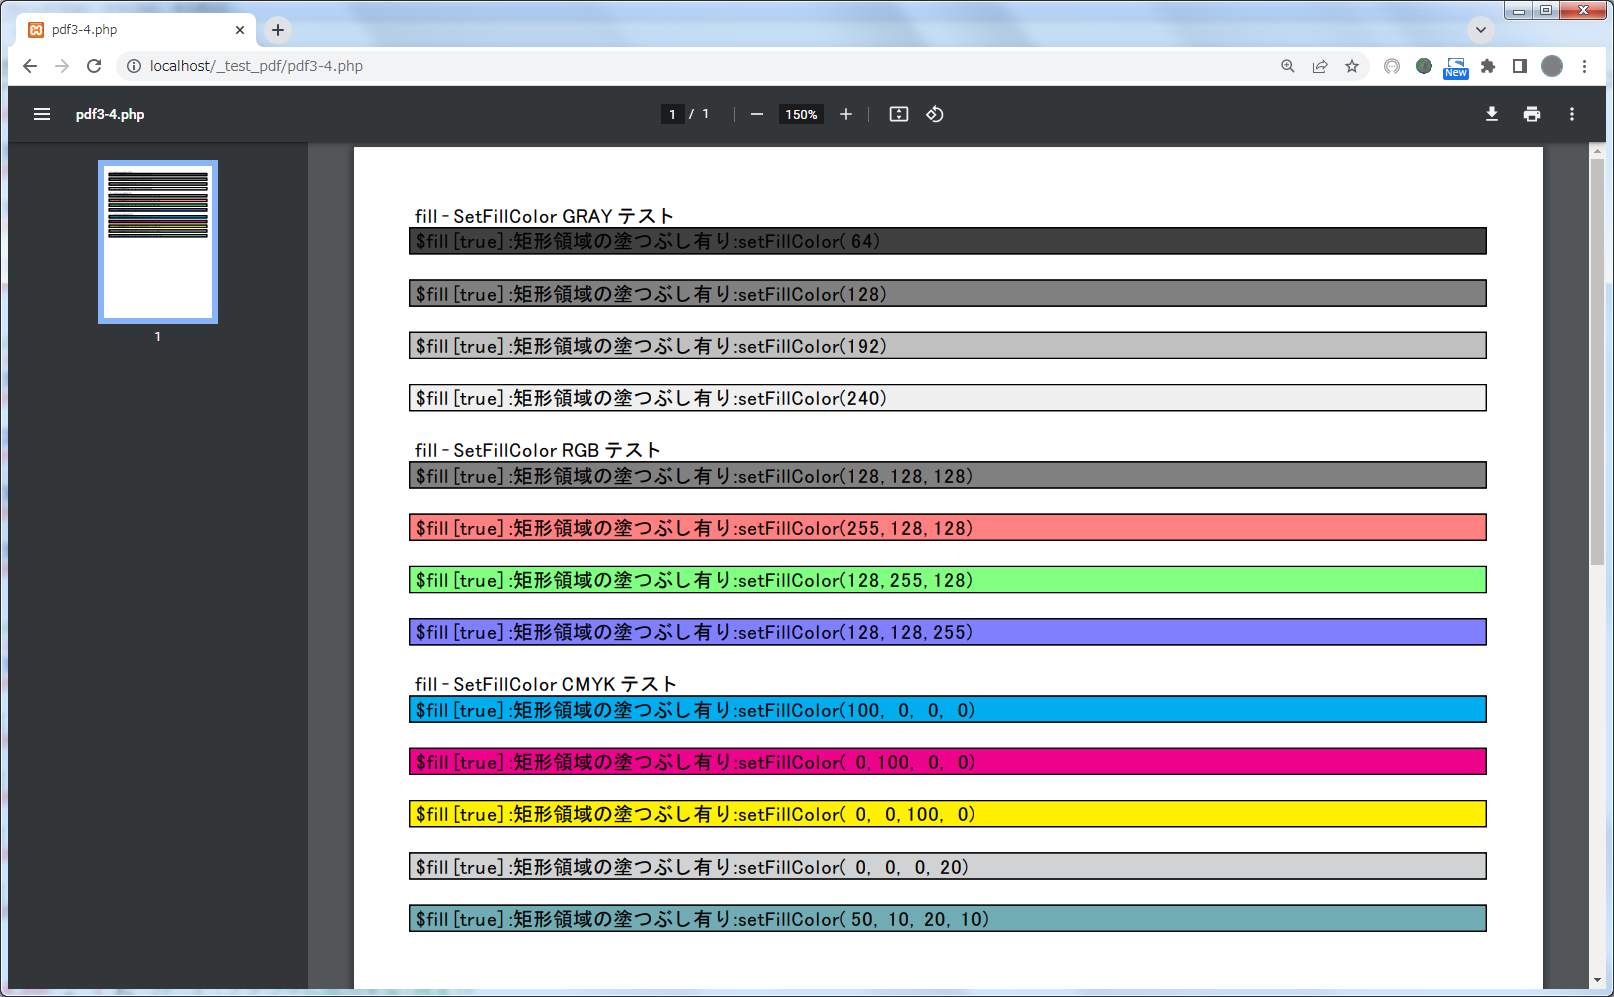1614x997 pixels.
Task: Open the Chrome profile avatar
Action: pyautogui.click(x=1552, y=66)
